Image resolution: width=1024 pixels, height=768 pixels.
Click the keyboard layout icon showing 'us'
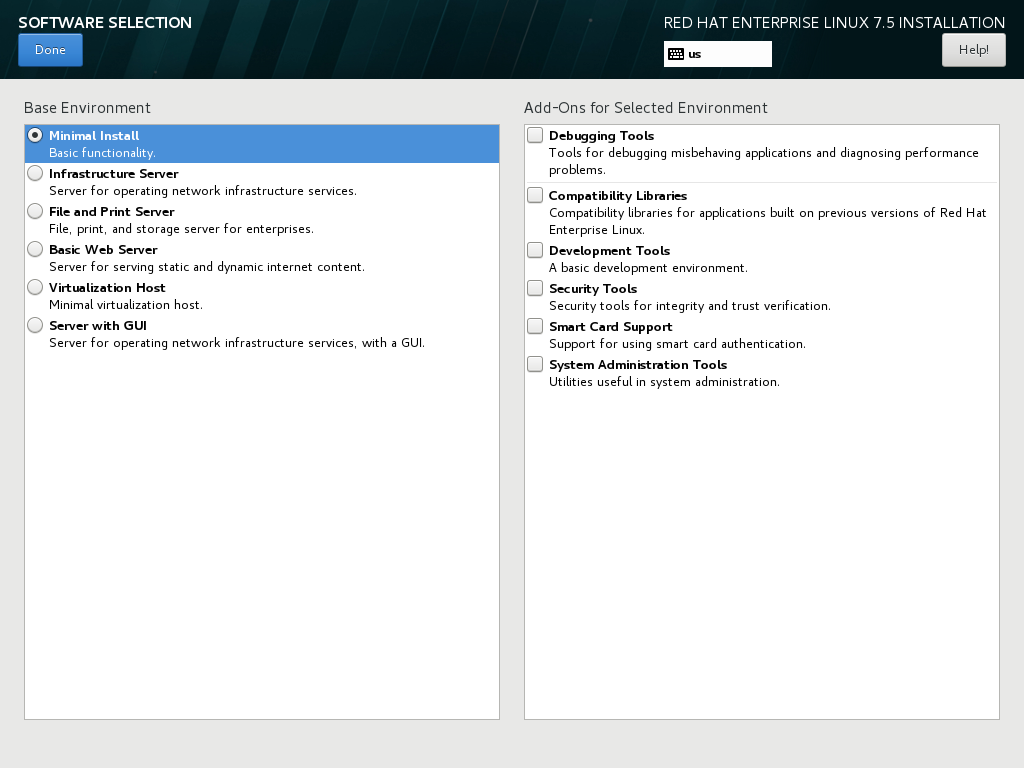[679, 53]
